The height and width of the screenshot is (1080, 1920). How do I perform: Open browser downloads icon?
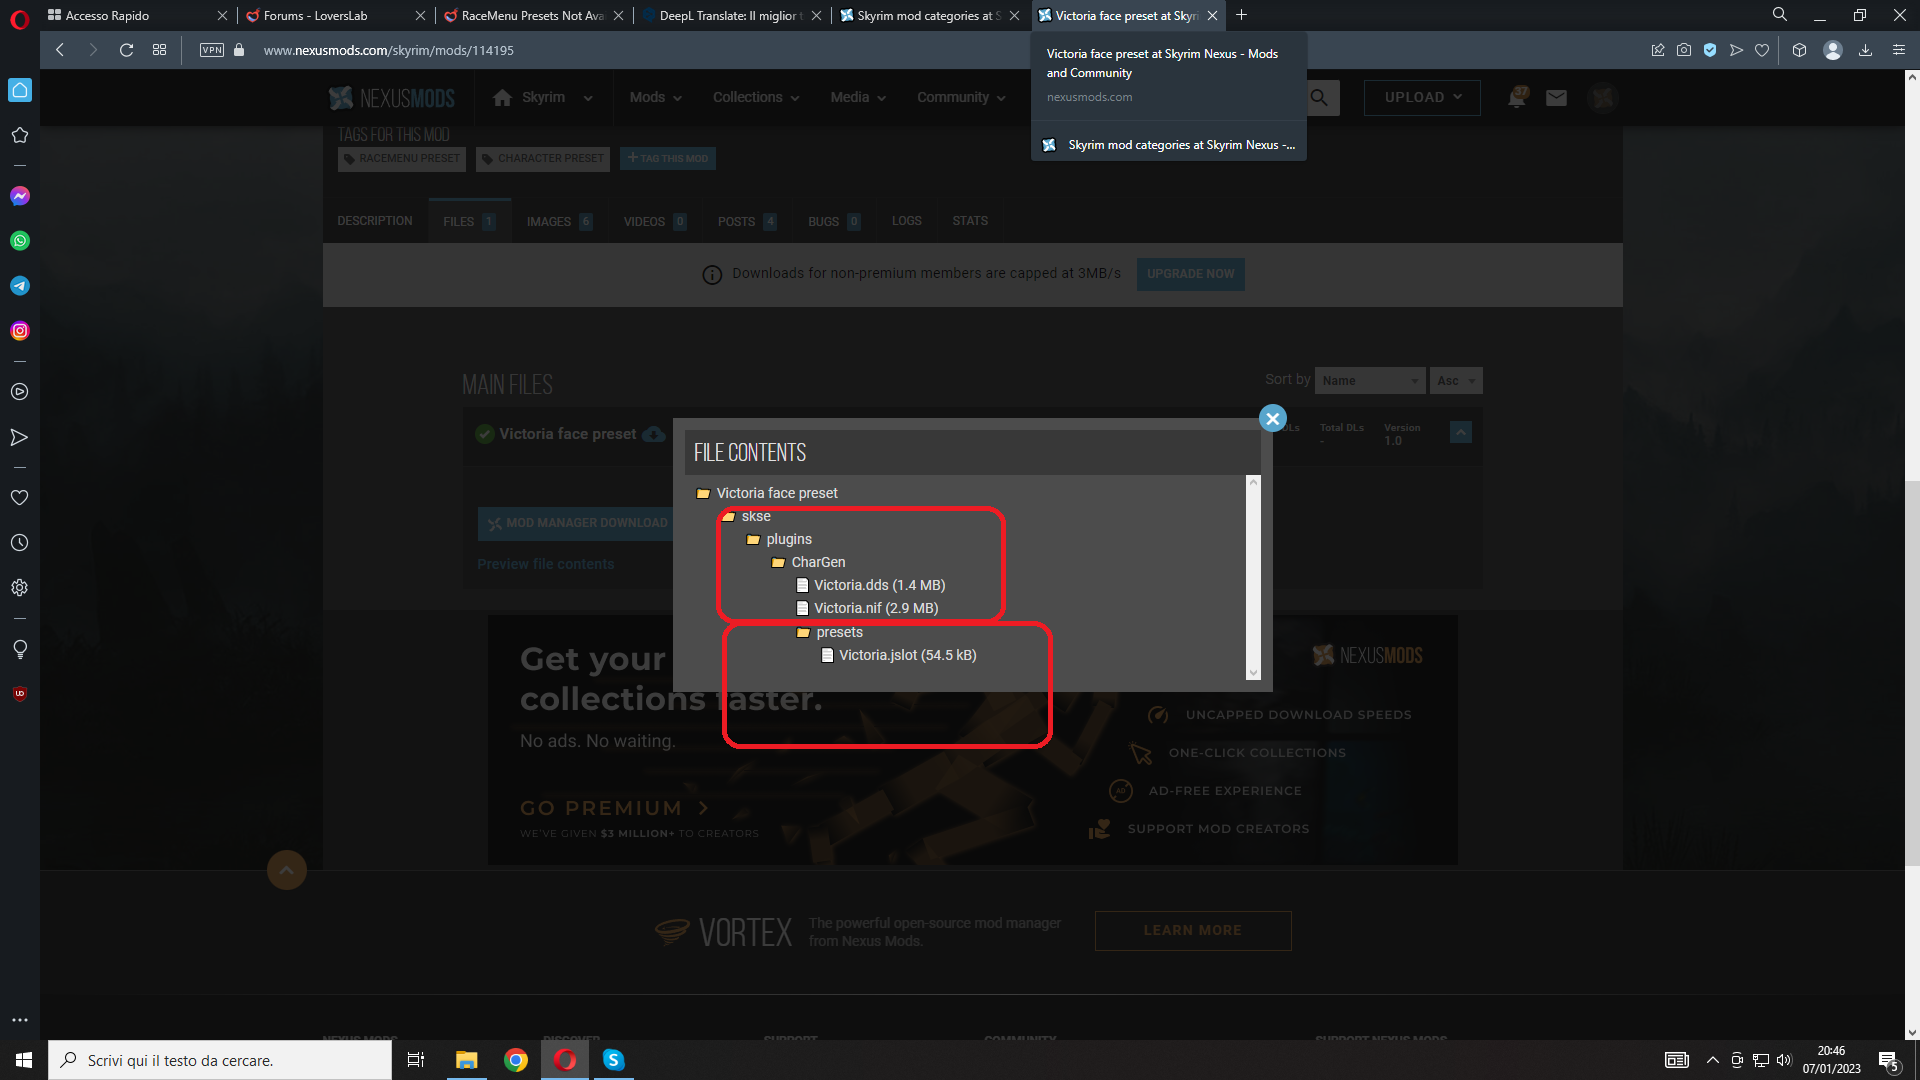point(1865,50)
